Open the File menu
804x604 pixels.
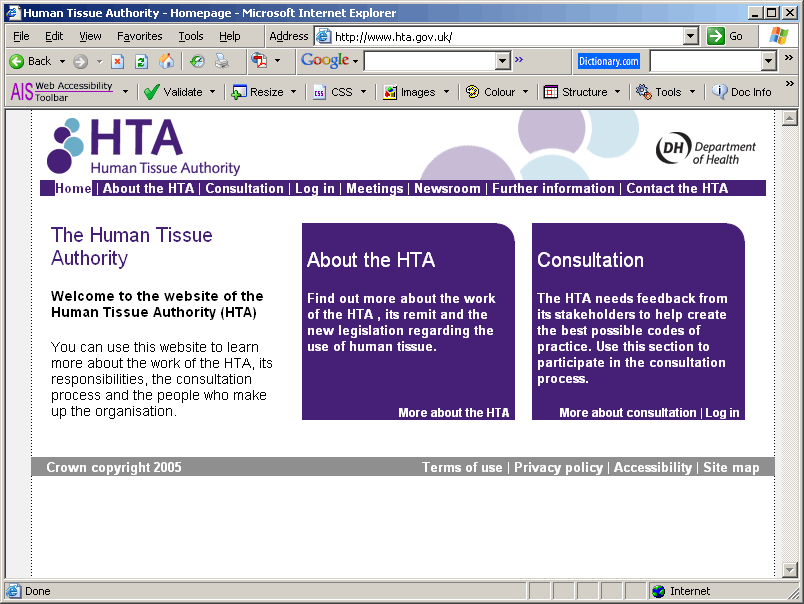(21, 36)
